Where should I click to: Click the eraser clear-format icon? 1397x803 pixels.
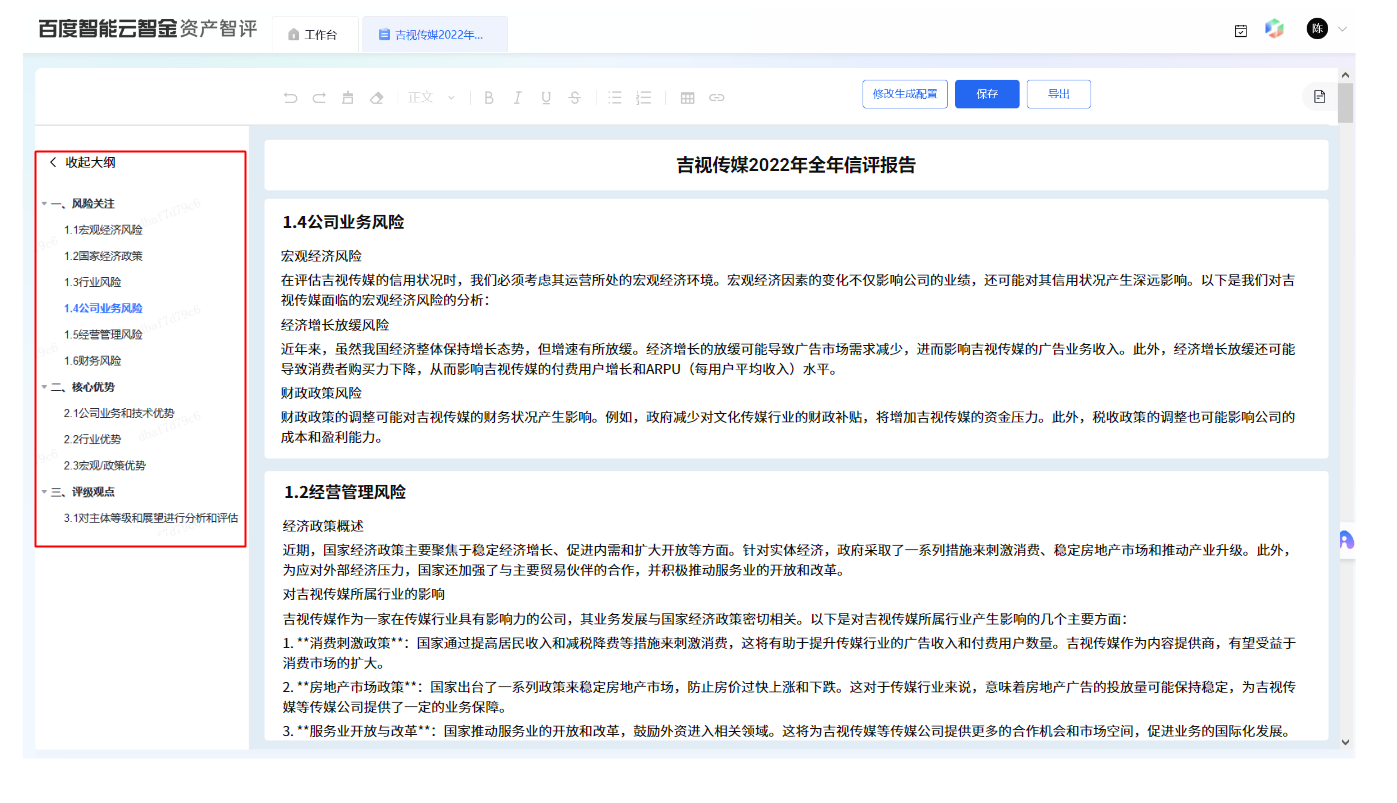point(377,97)
